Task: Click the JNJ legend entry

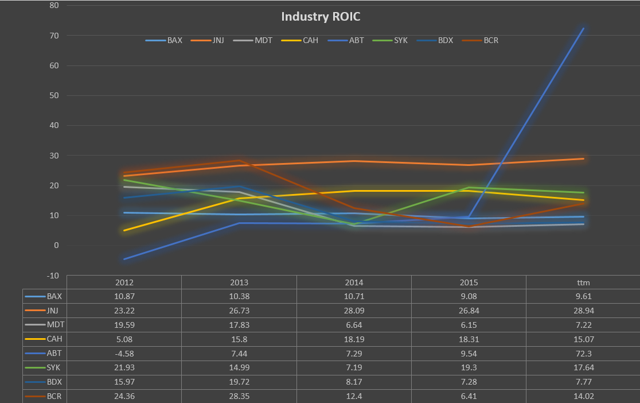Action: 207,40
